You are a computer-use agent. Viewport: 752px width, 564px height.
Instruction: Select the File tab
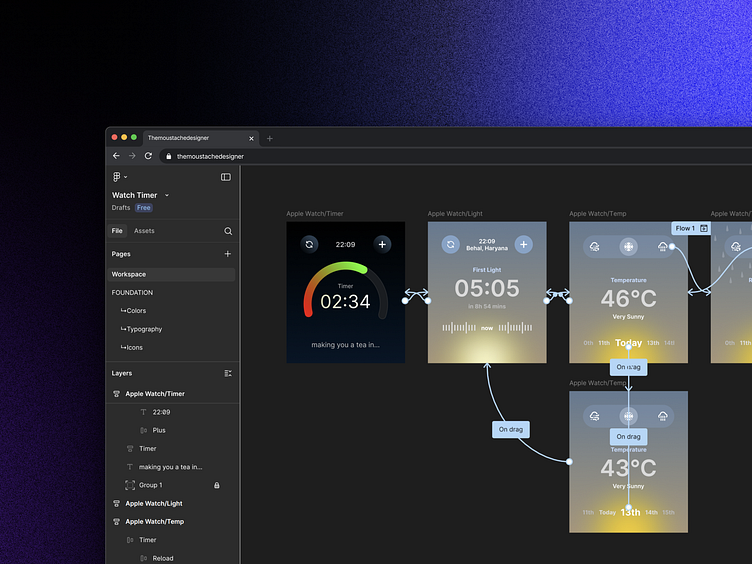[117, 231]
